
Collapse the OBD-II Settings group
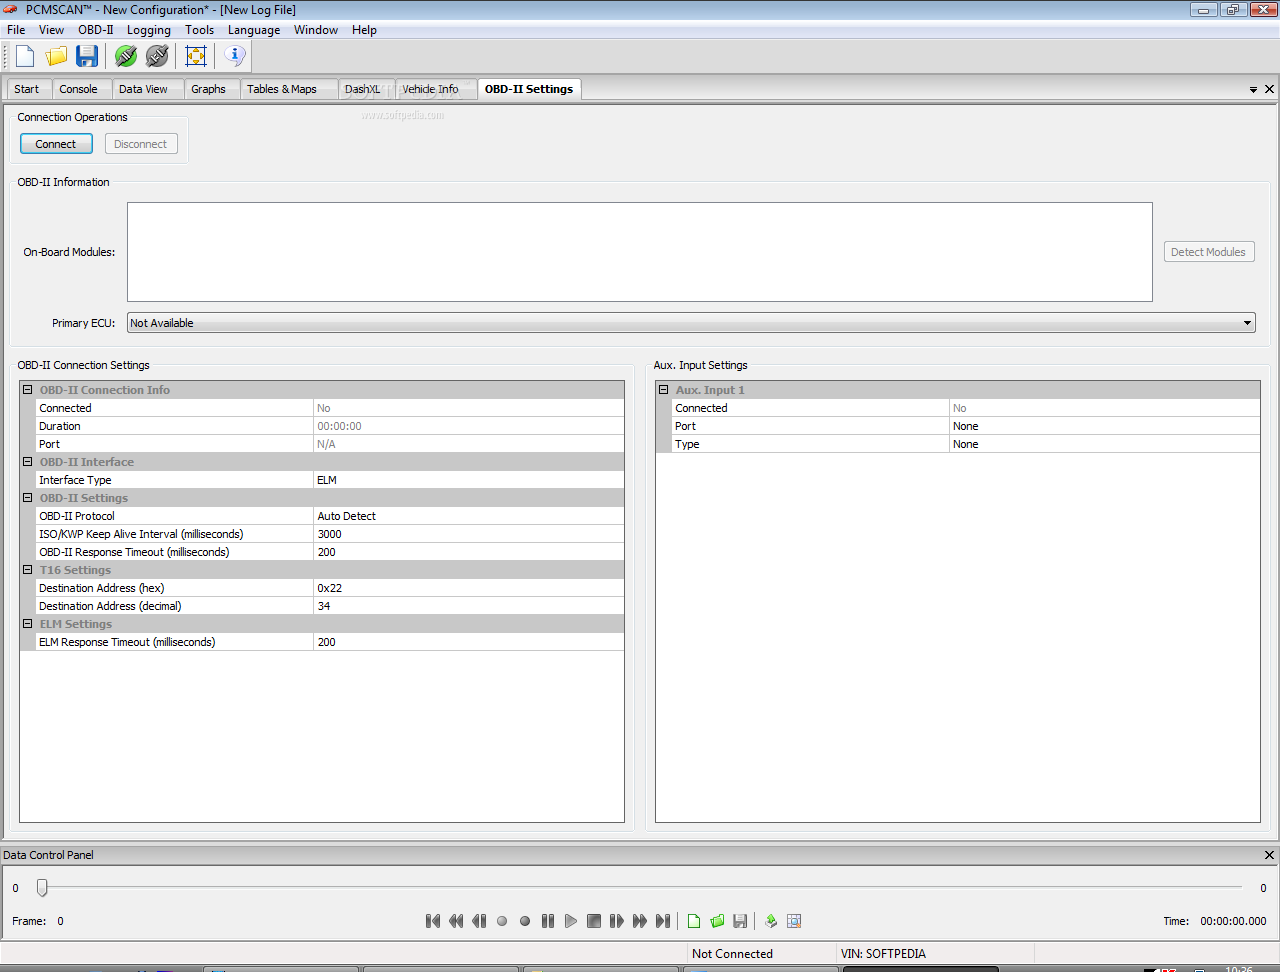click(28, 498)
